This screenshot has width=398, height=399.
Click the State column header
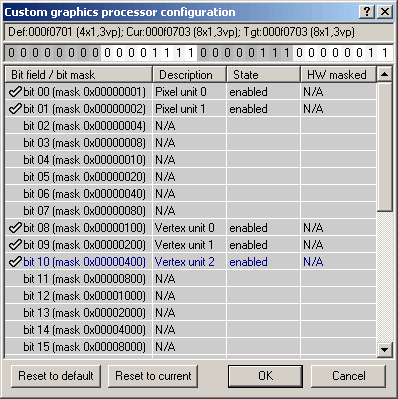click(x=264, y=75)
